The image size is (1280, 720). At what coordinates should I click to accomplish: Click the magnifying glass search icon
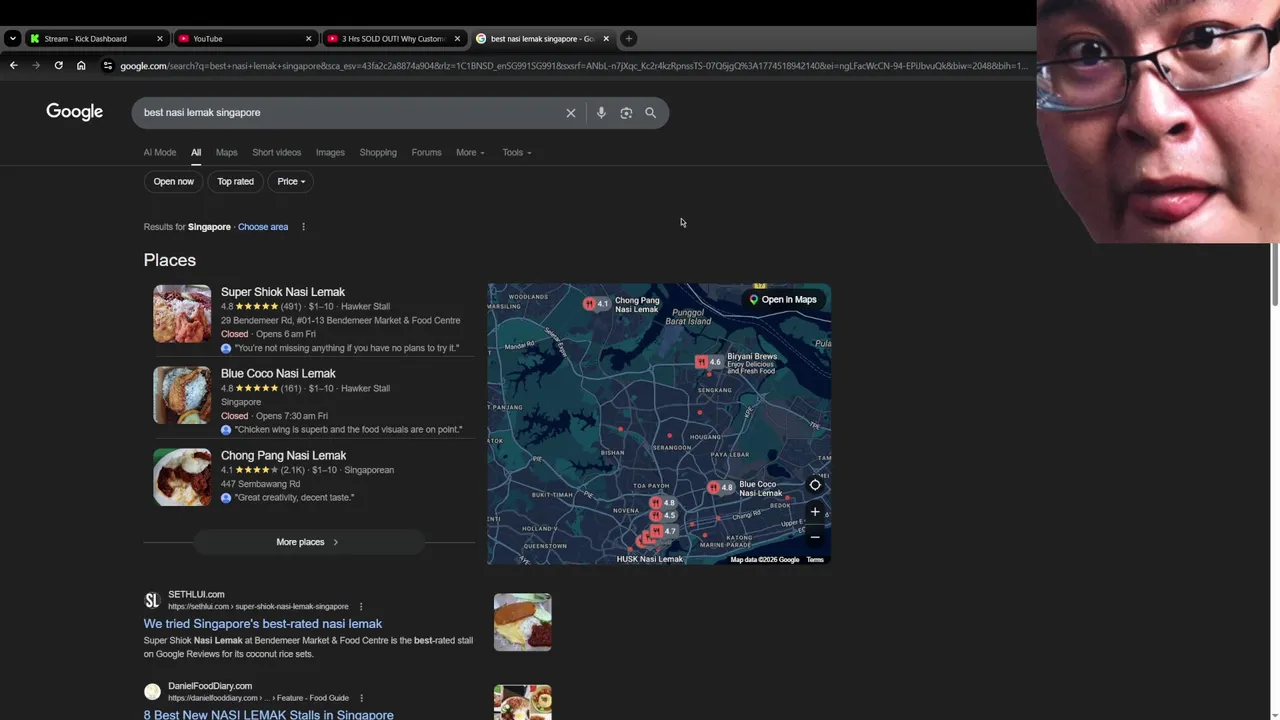[x=651, y=113]
